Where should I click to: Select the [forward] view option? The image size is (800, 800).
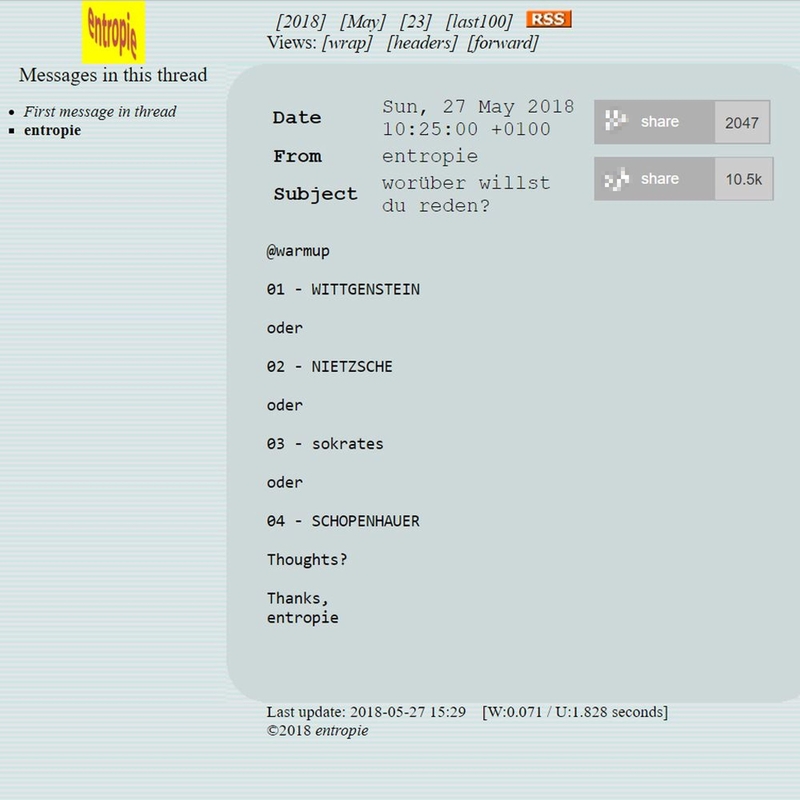click(503, 42)
